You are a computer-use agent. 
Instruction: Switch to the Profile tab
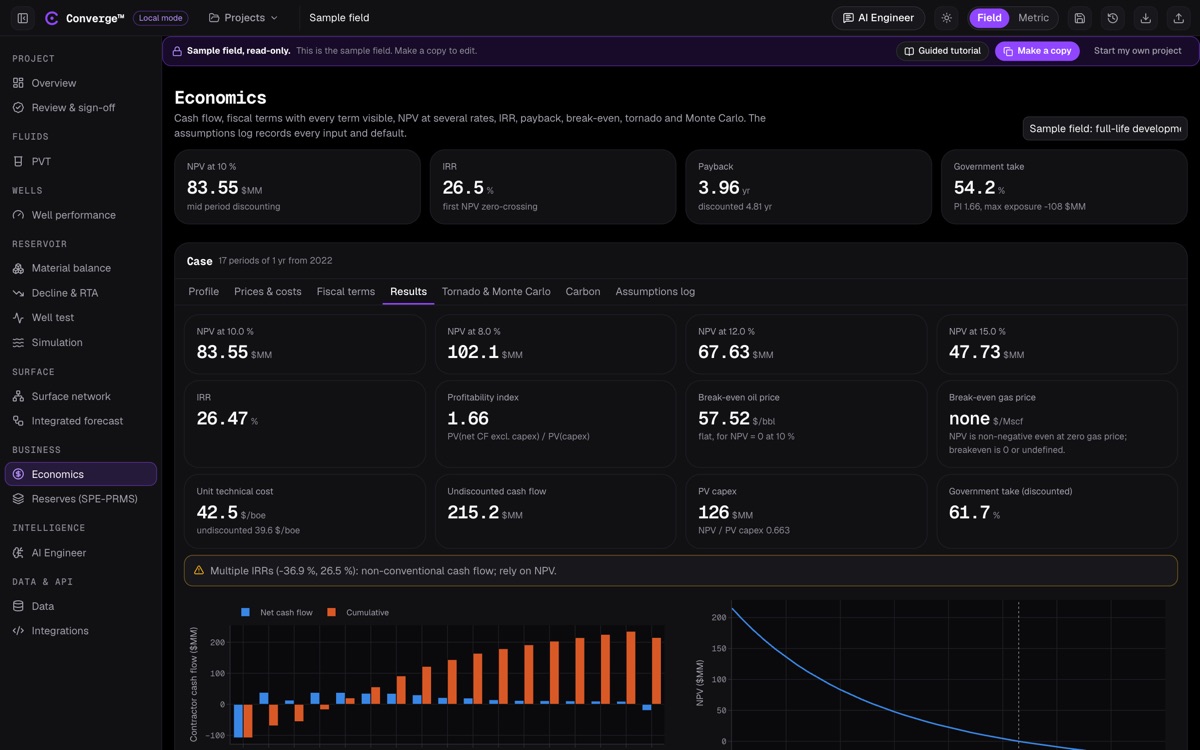204,292
